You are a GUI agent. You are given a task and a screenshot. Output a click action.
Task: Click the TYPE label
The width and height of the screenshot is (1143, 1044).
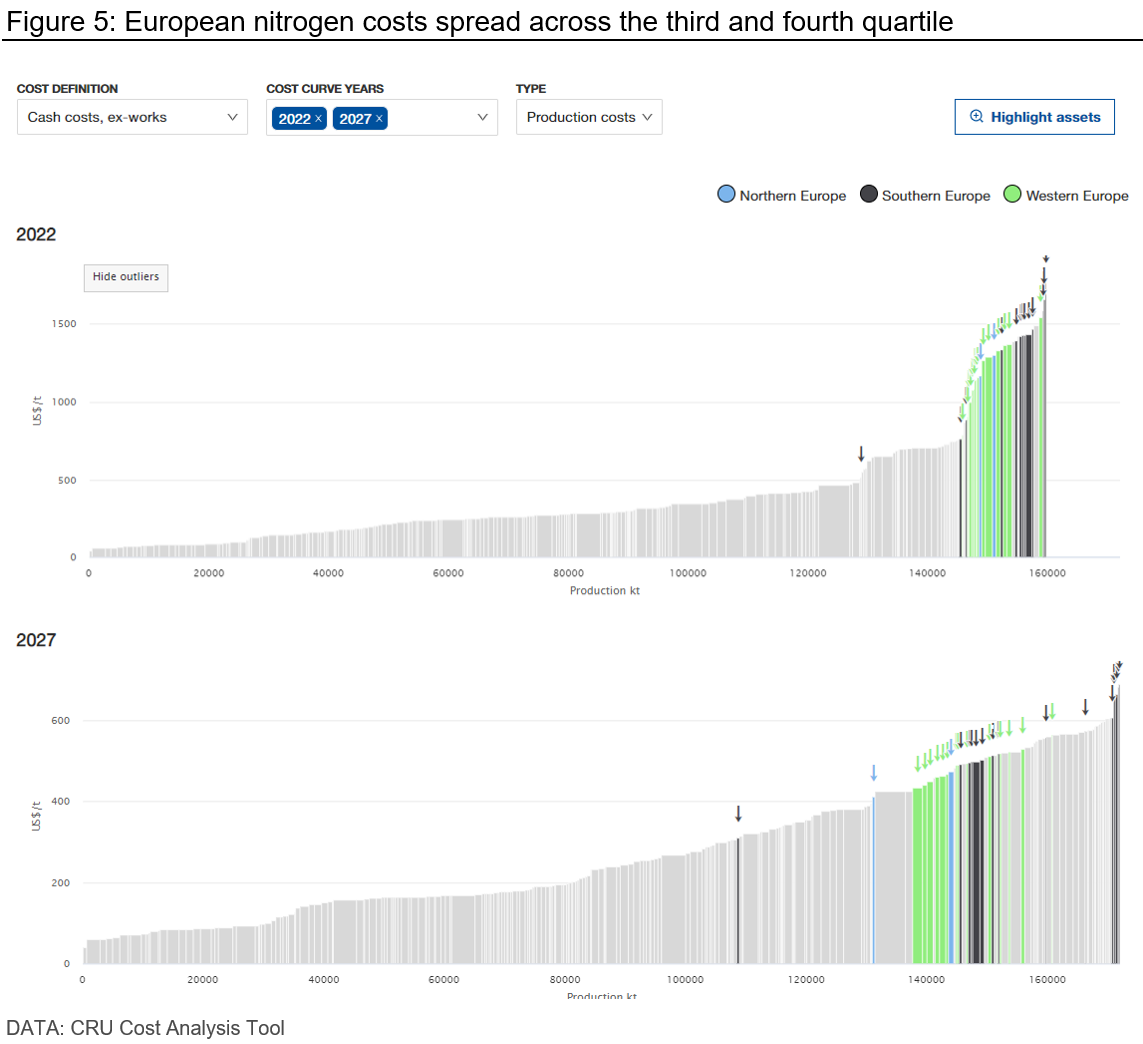point(531,88)
